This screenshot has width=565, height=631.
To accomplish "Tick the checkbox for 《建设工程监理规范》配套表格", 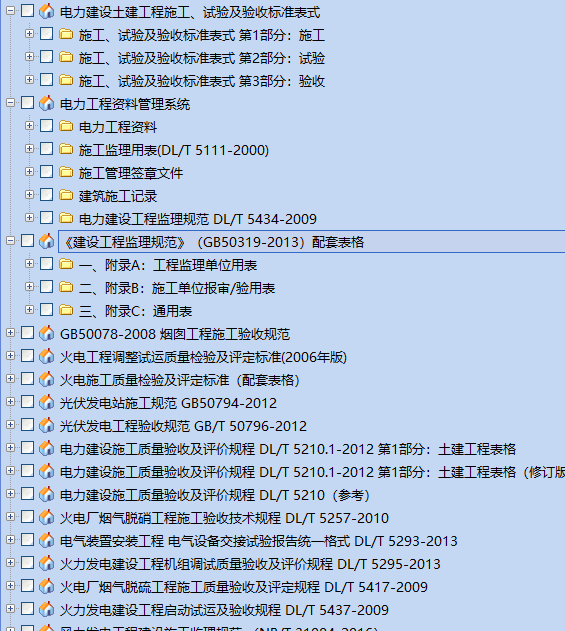I will click(x=27, y=241).
